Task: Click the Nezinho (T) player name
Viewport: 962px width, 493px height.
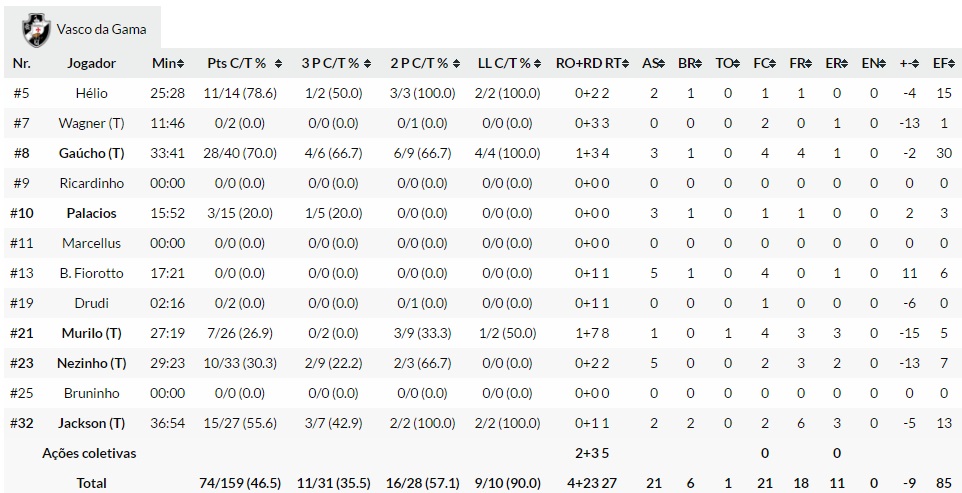Action: pyautogui.click(x=92, y=363)
